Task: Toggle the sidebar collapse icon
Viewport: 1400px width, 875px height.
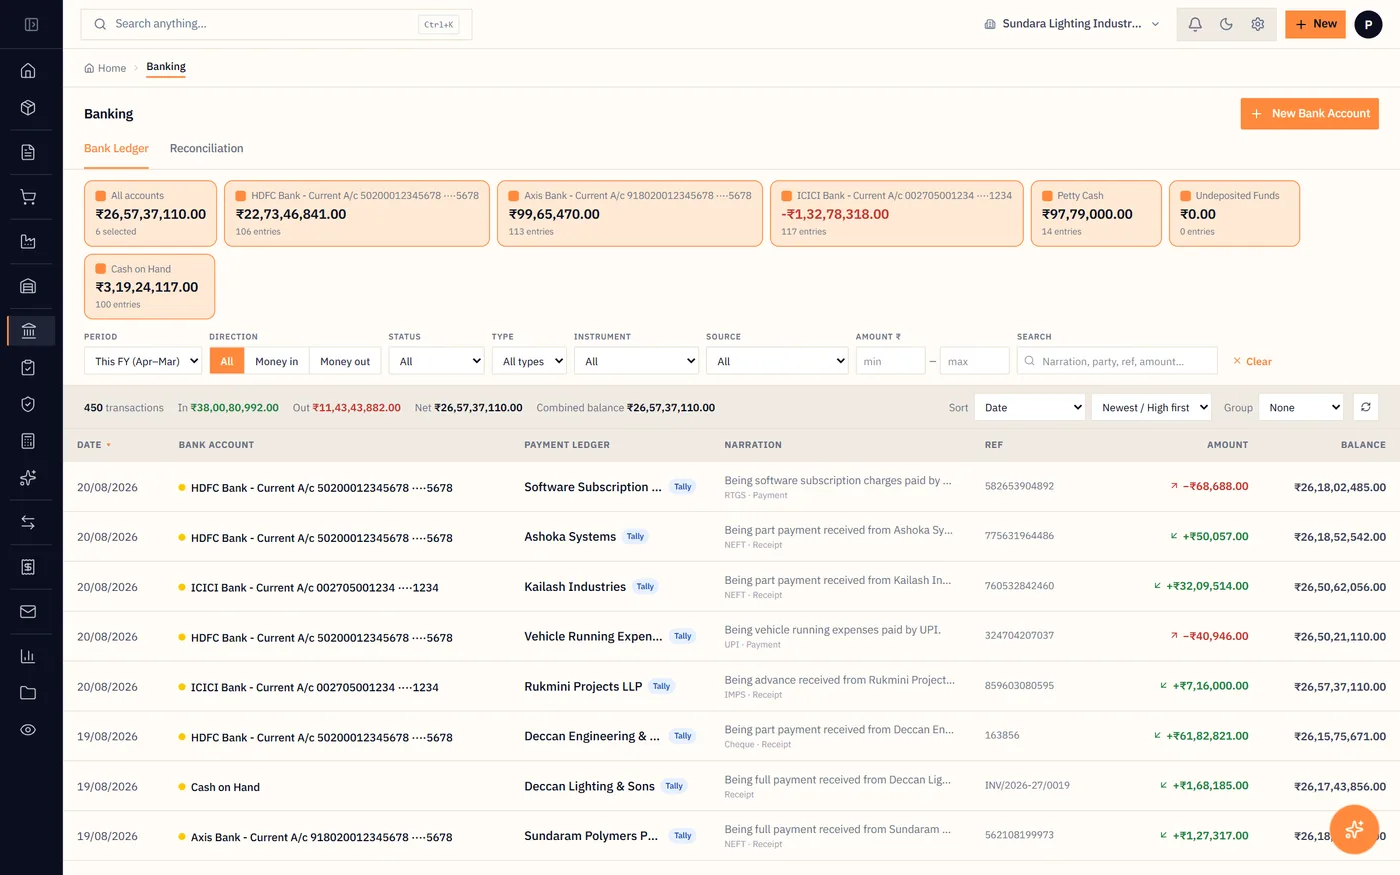Action: tap(31, 24)
